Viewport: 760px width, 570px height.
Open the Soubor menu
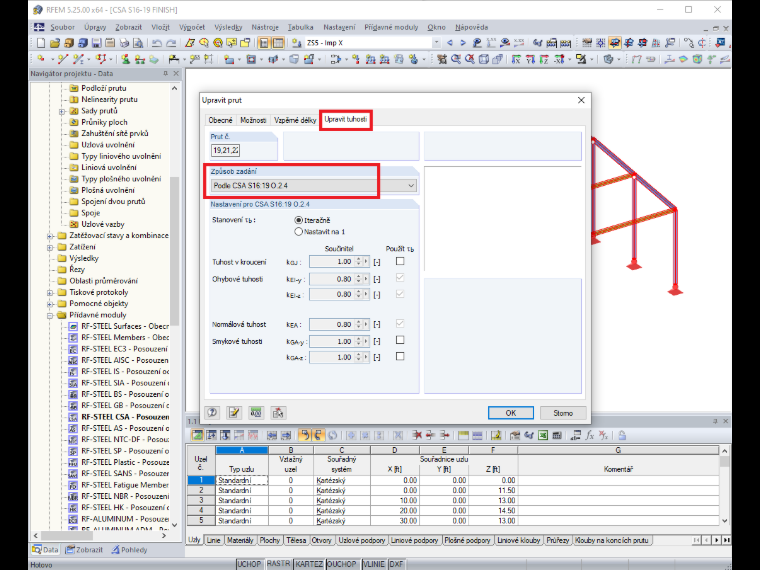(63, 27)
